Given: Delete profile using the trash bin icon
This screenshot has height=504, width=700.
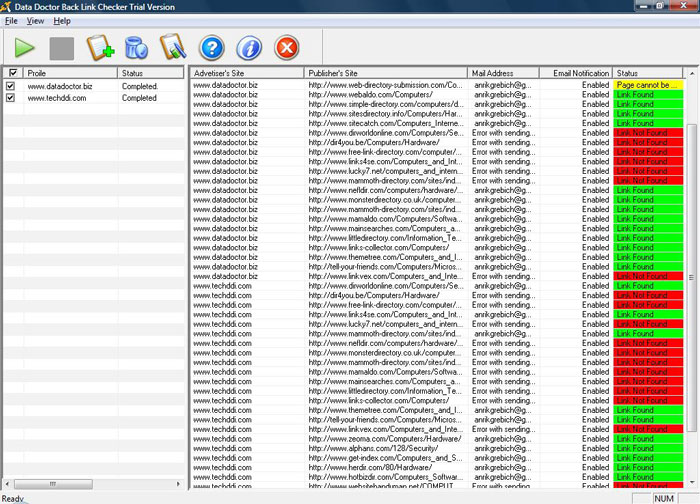Looking at the screenshot, I should [x=136, y=48].
